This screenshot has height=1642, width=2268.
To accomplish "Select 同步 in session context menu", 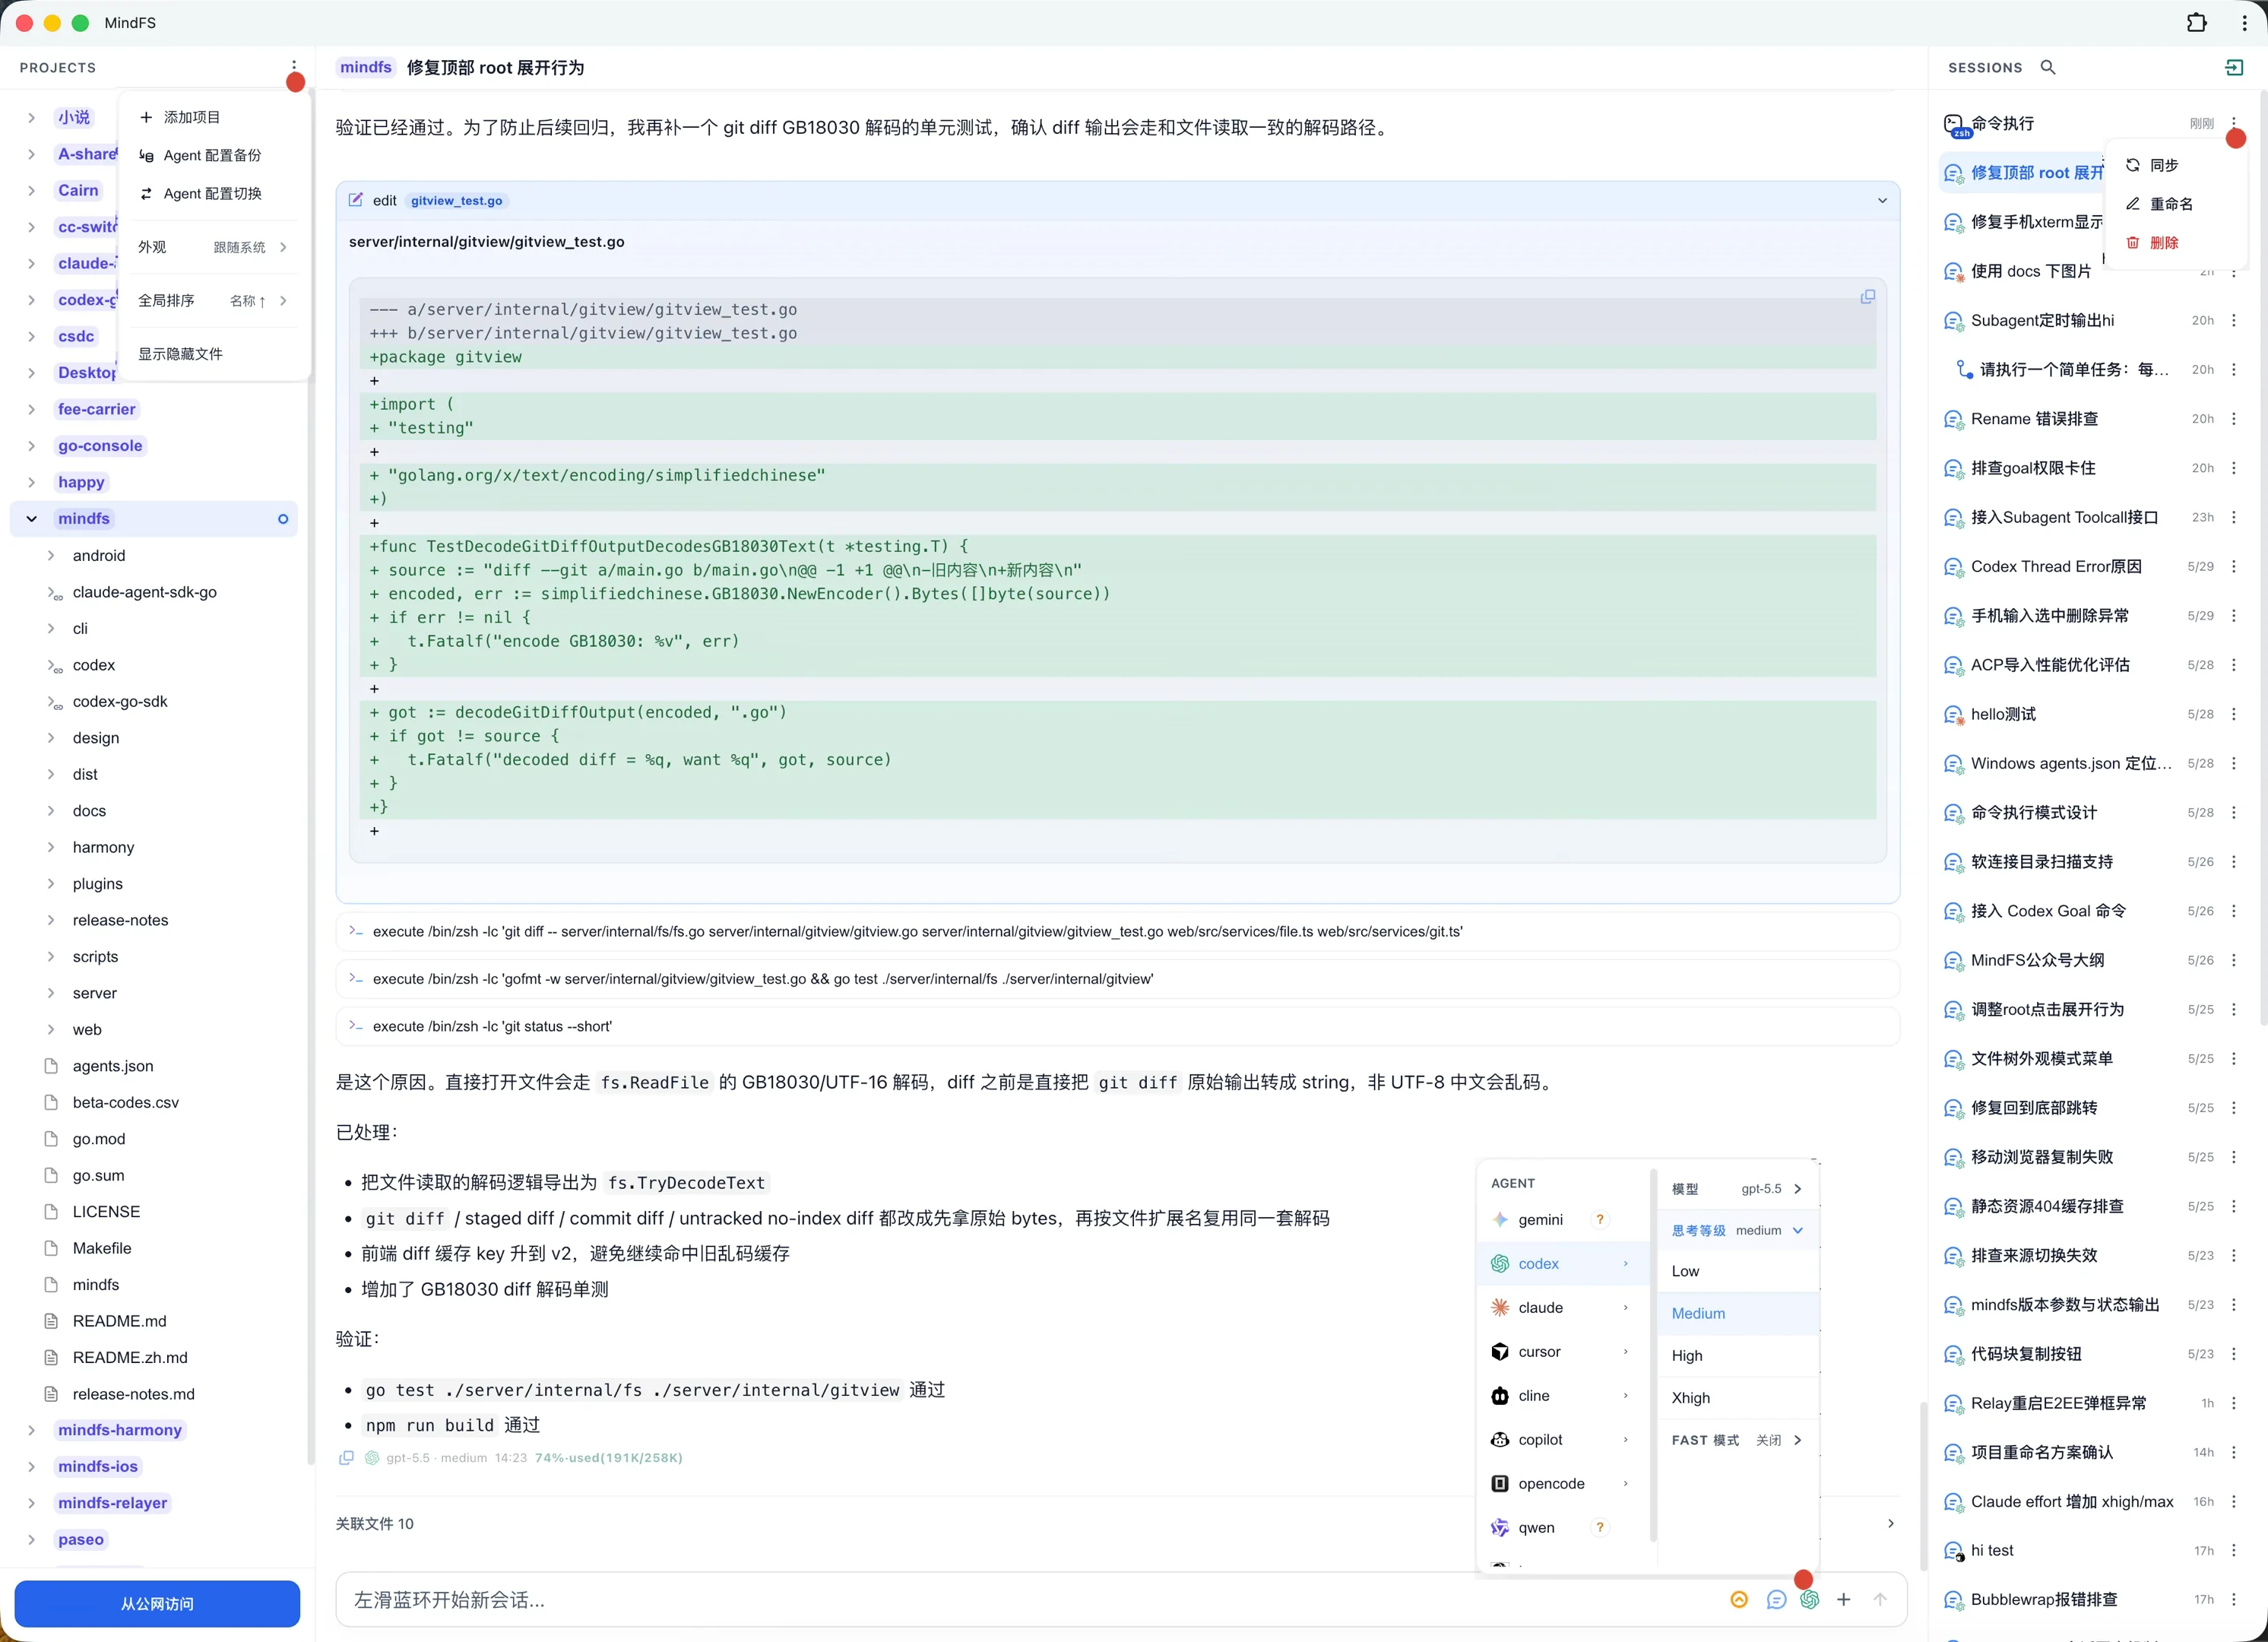I will 2176,165.
